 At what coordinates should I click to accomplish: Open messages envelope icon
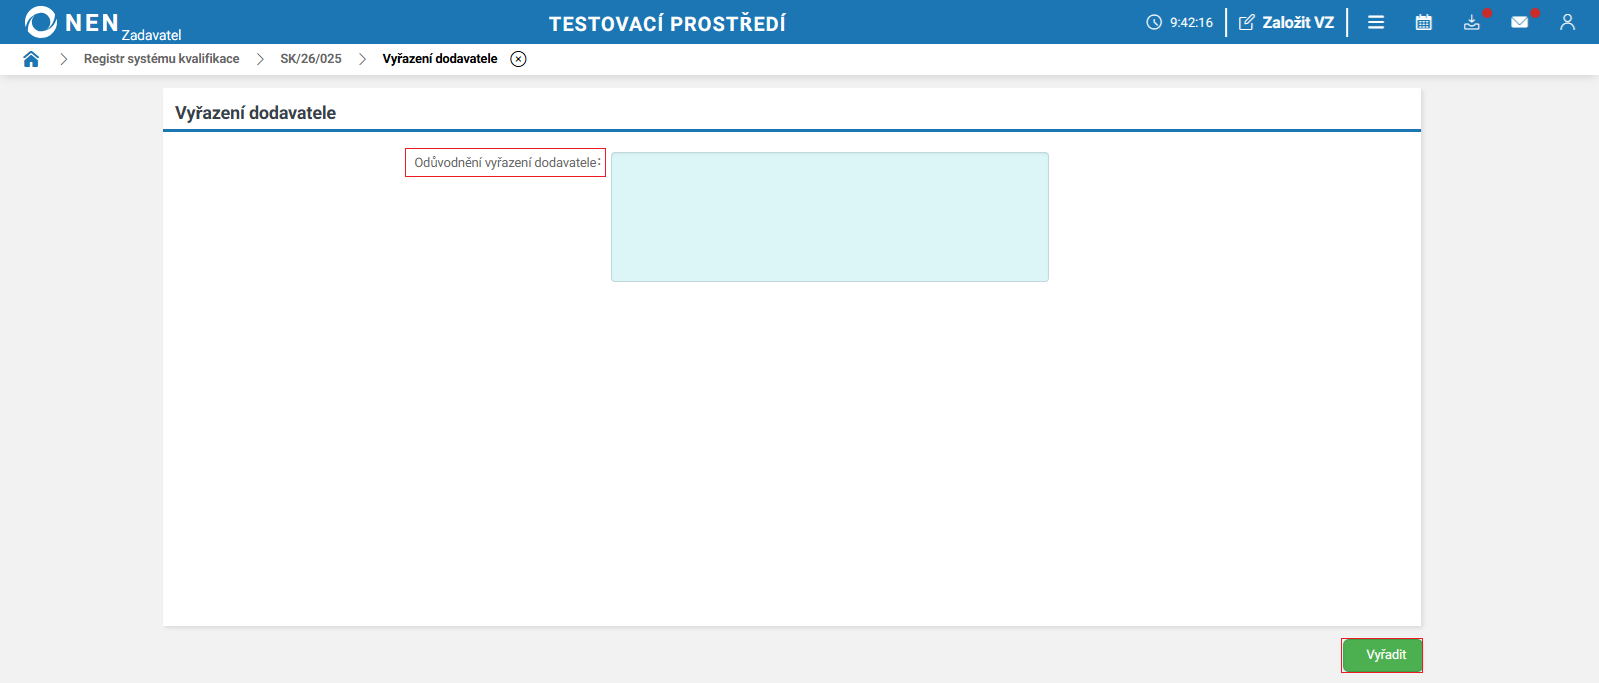[x=1520, y=22]
